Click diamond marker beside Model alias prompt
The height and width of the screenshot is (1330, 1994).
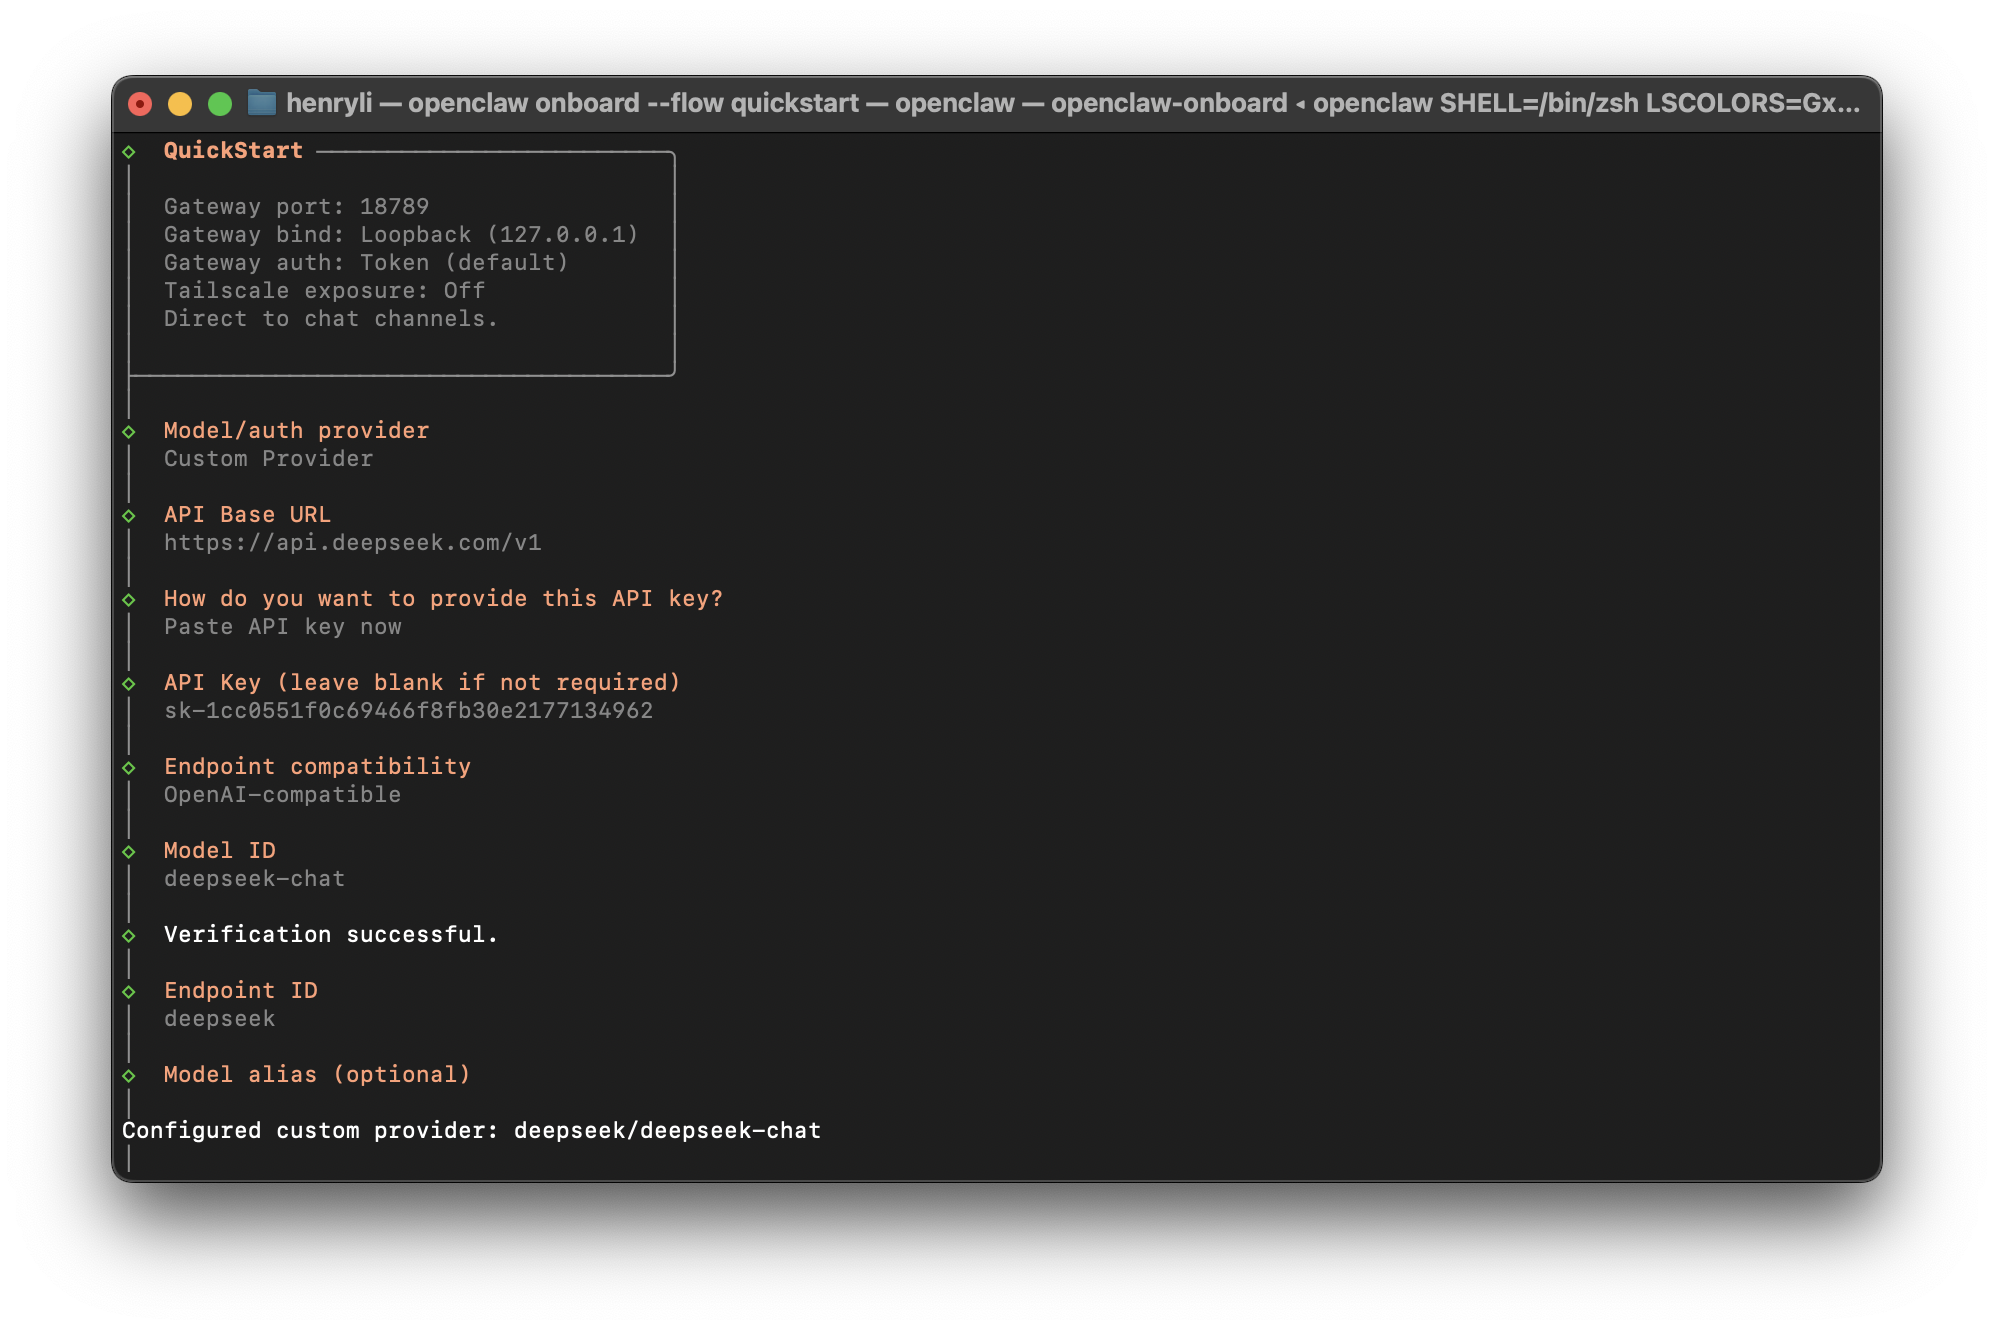pos(129,1076)
